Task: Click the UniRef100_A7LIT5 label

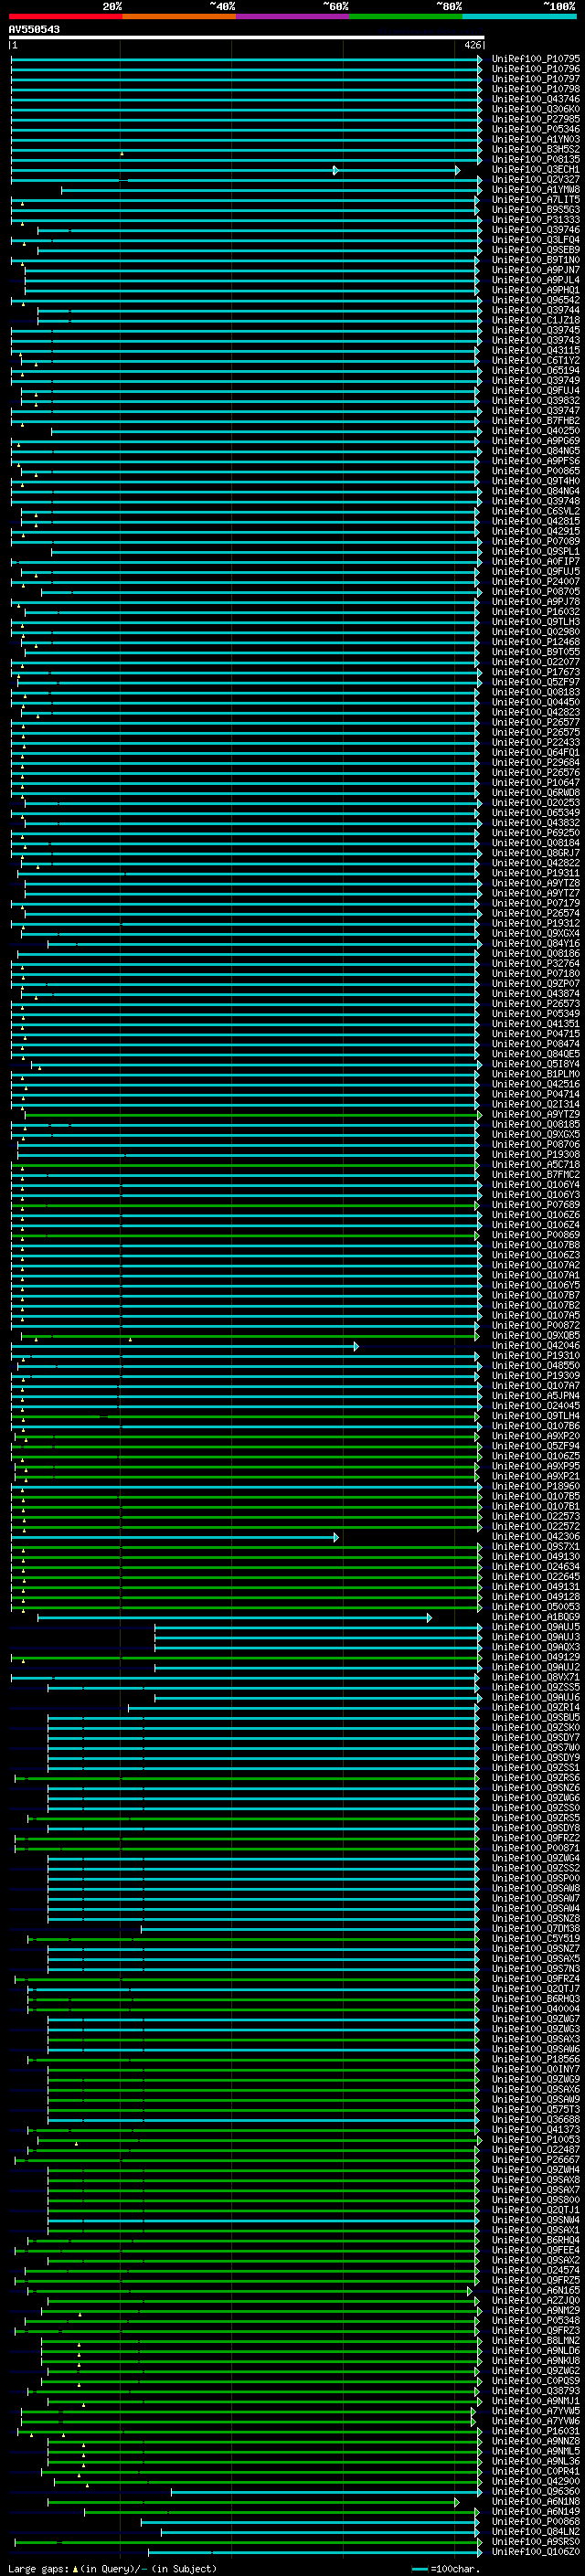Action: pos(536,200)
